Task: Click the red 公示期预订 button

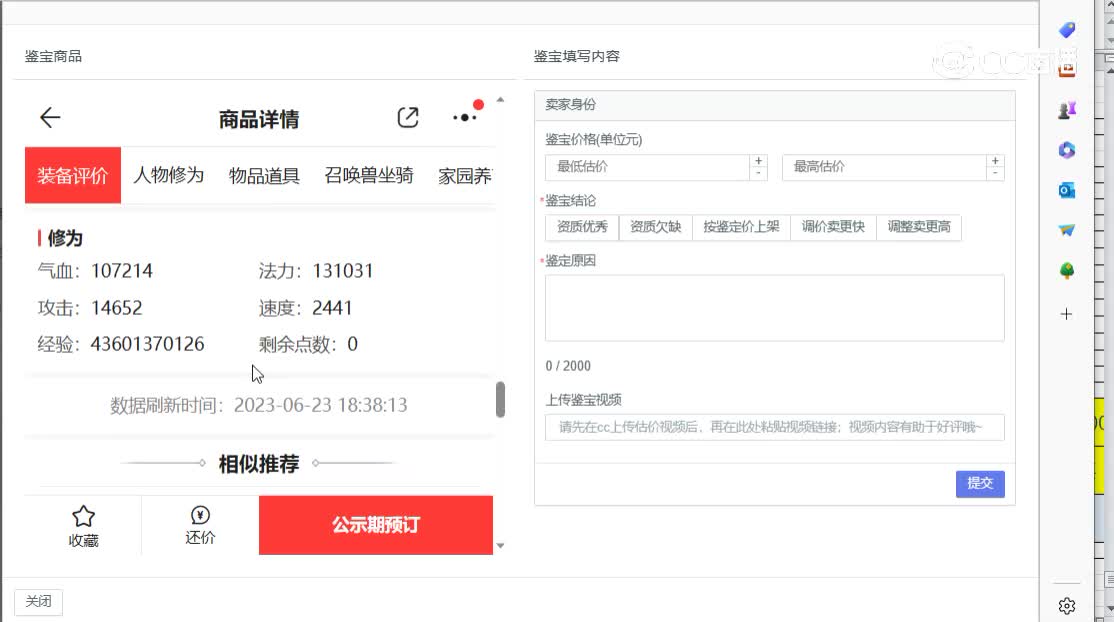Action: coord(376,525)
